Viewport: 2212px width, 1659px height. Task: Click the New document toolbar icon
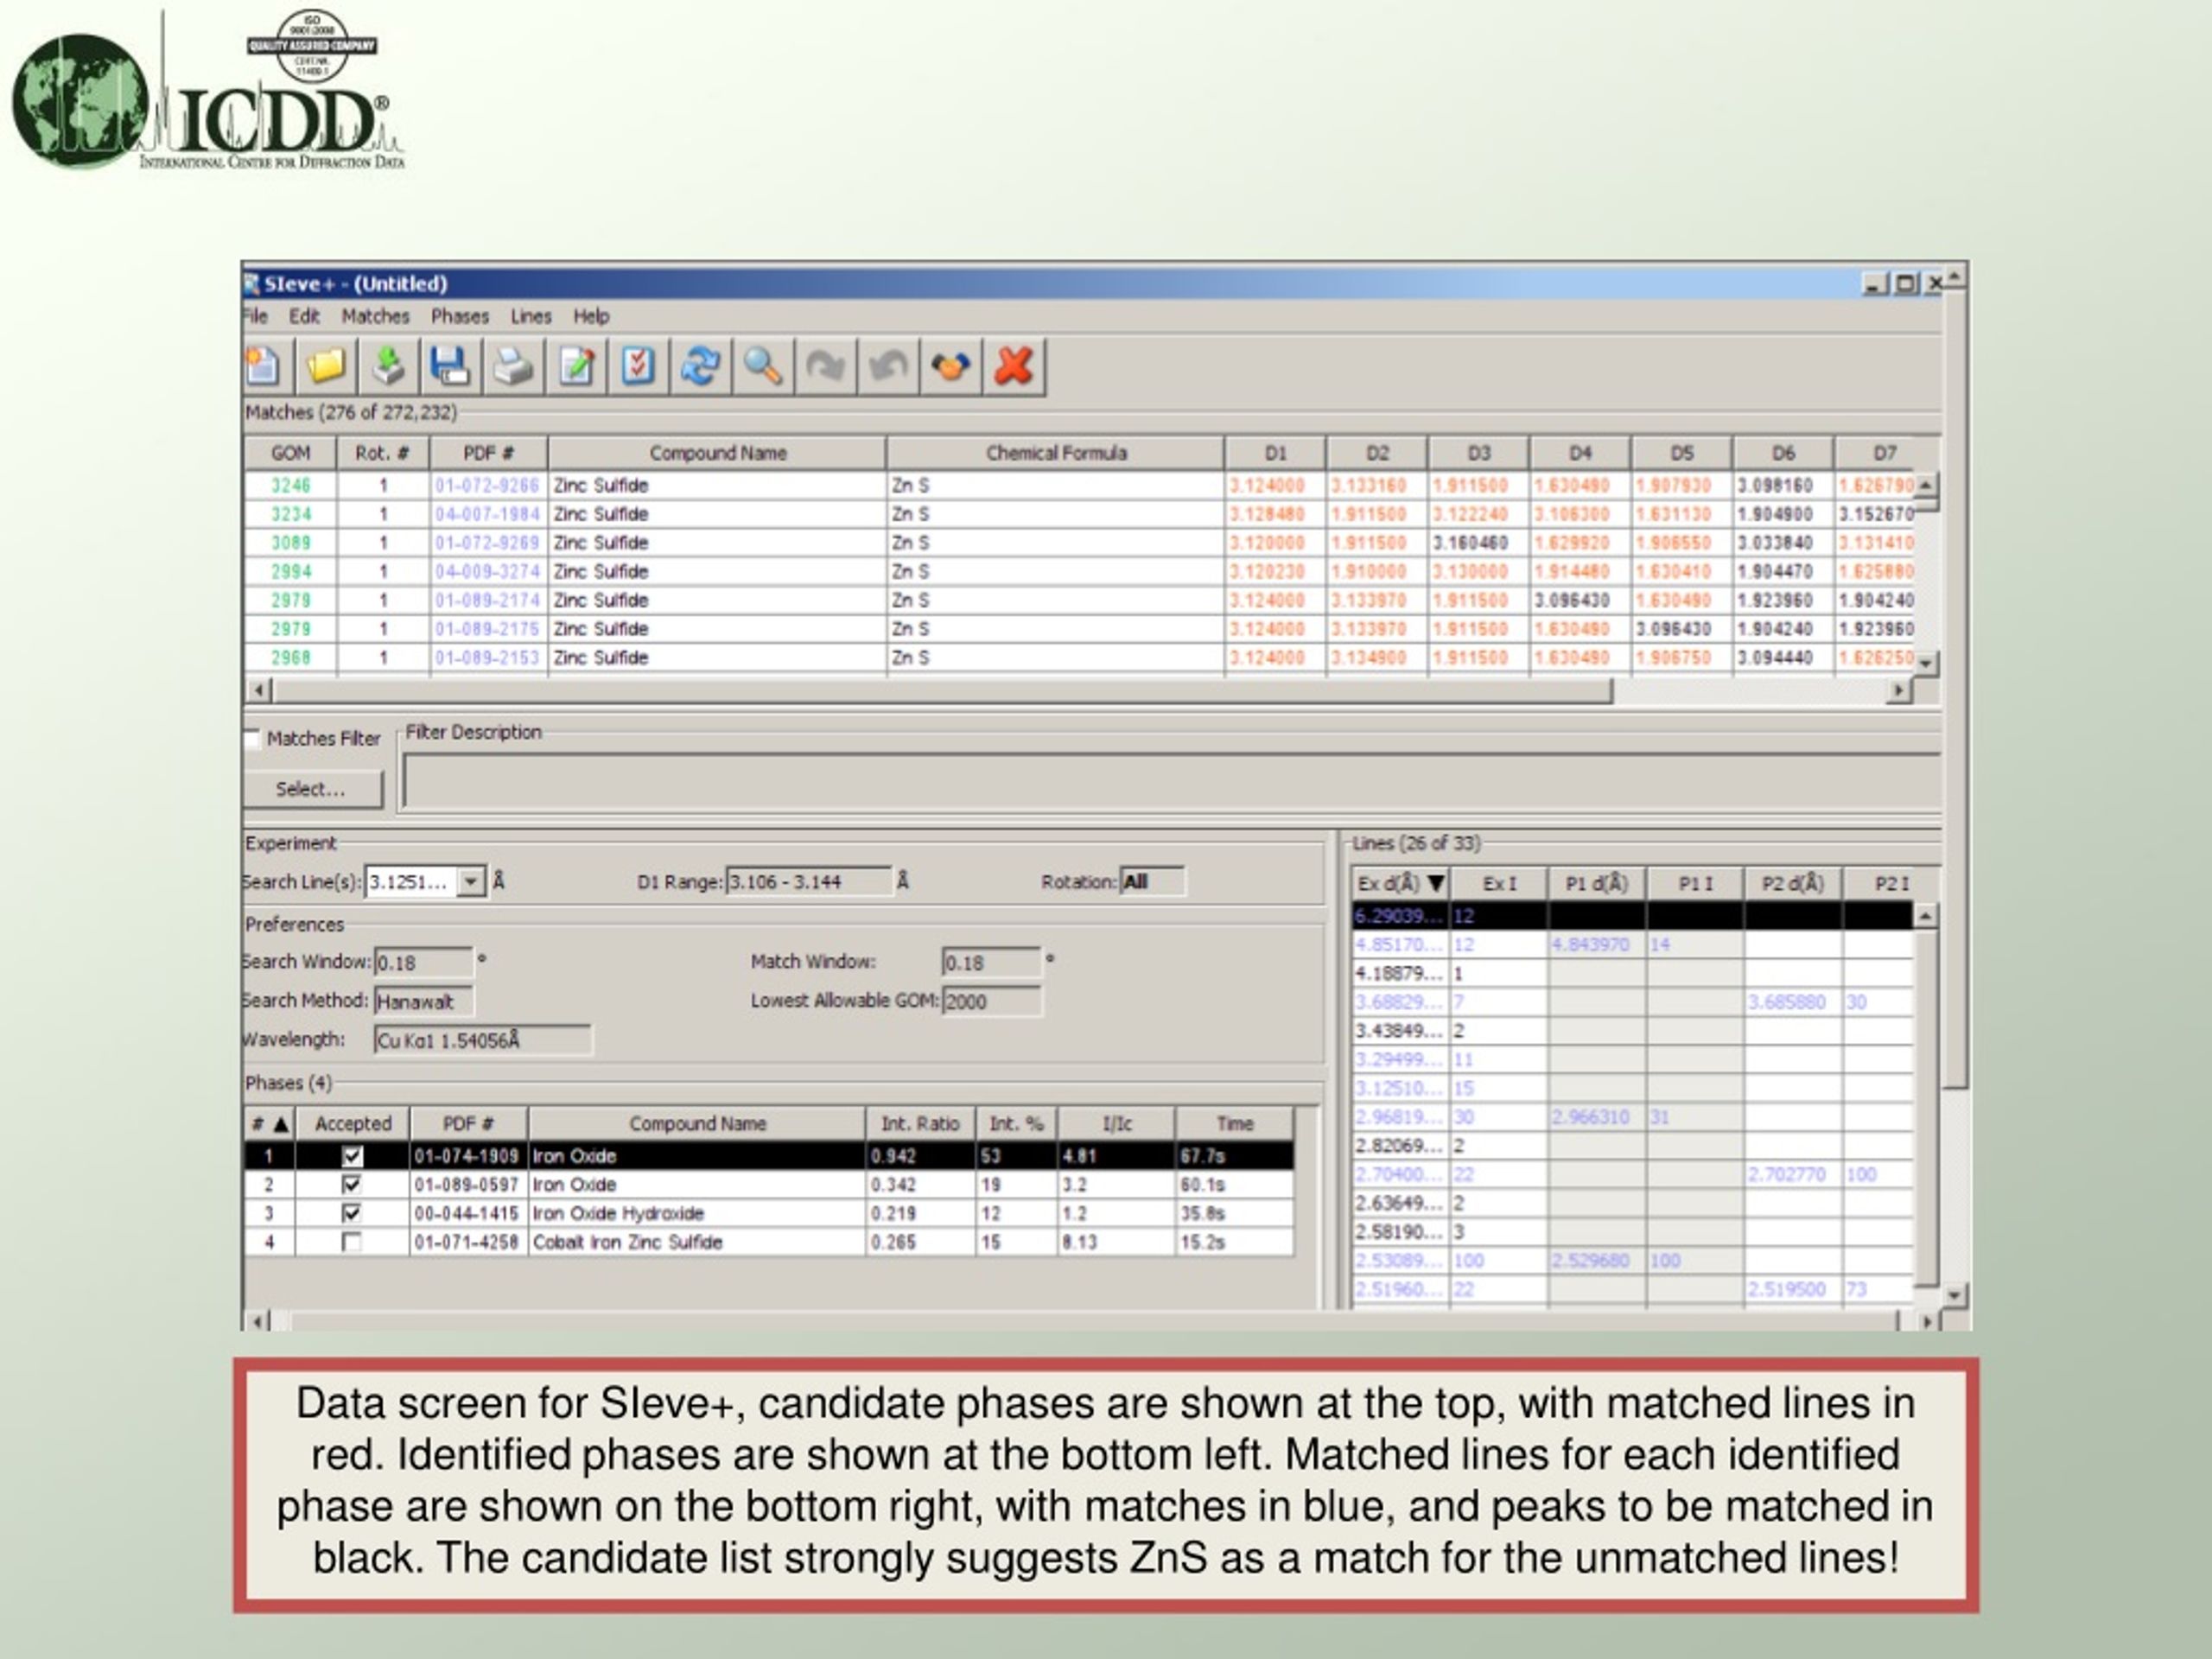click(263, 366)
